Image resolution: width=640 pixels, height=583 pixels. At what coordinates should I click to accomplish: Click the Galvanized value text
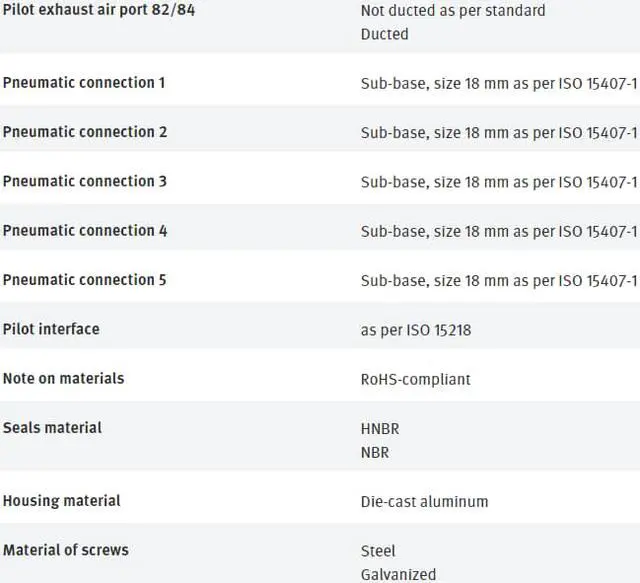(398, 574)
